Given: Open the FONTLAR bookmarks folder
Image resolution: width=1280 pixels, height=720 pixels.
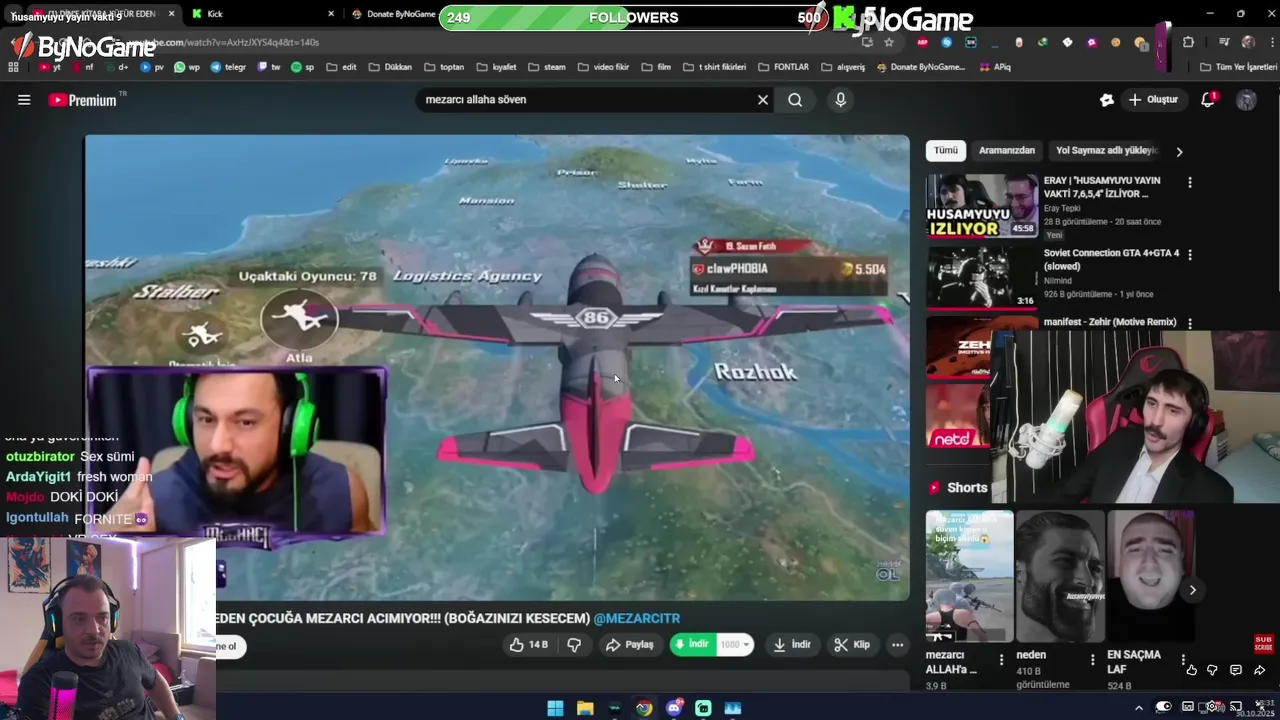Looking at the screenshot, I should (783, 67).
